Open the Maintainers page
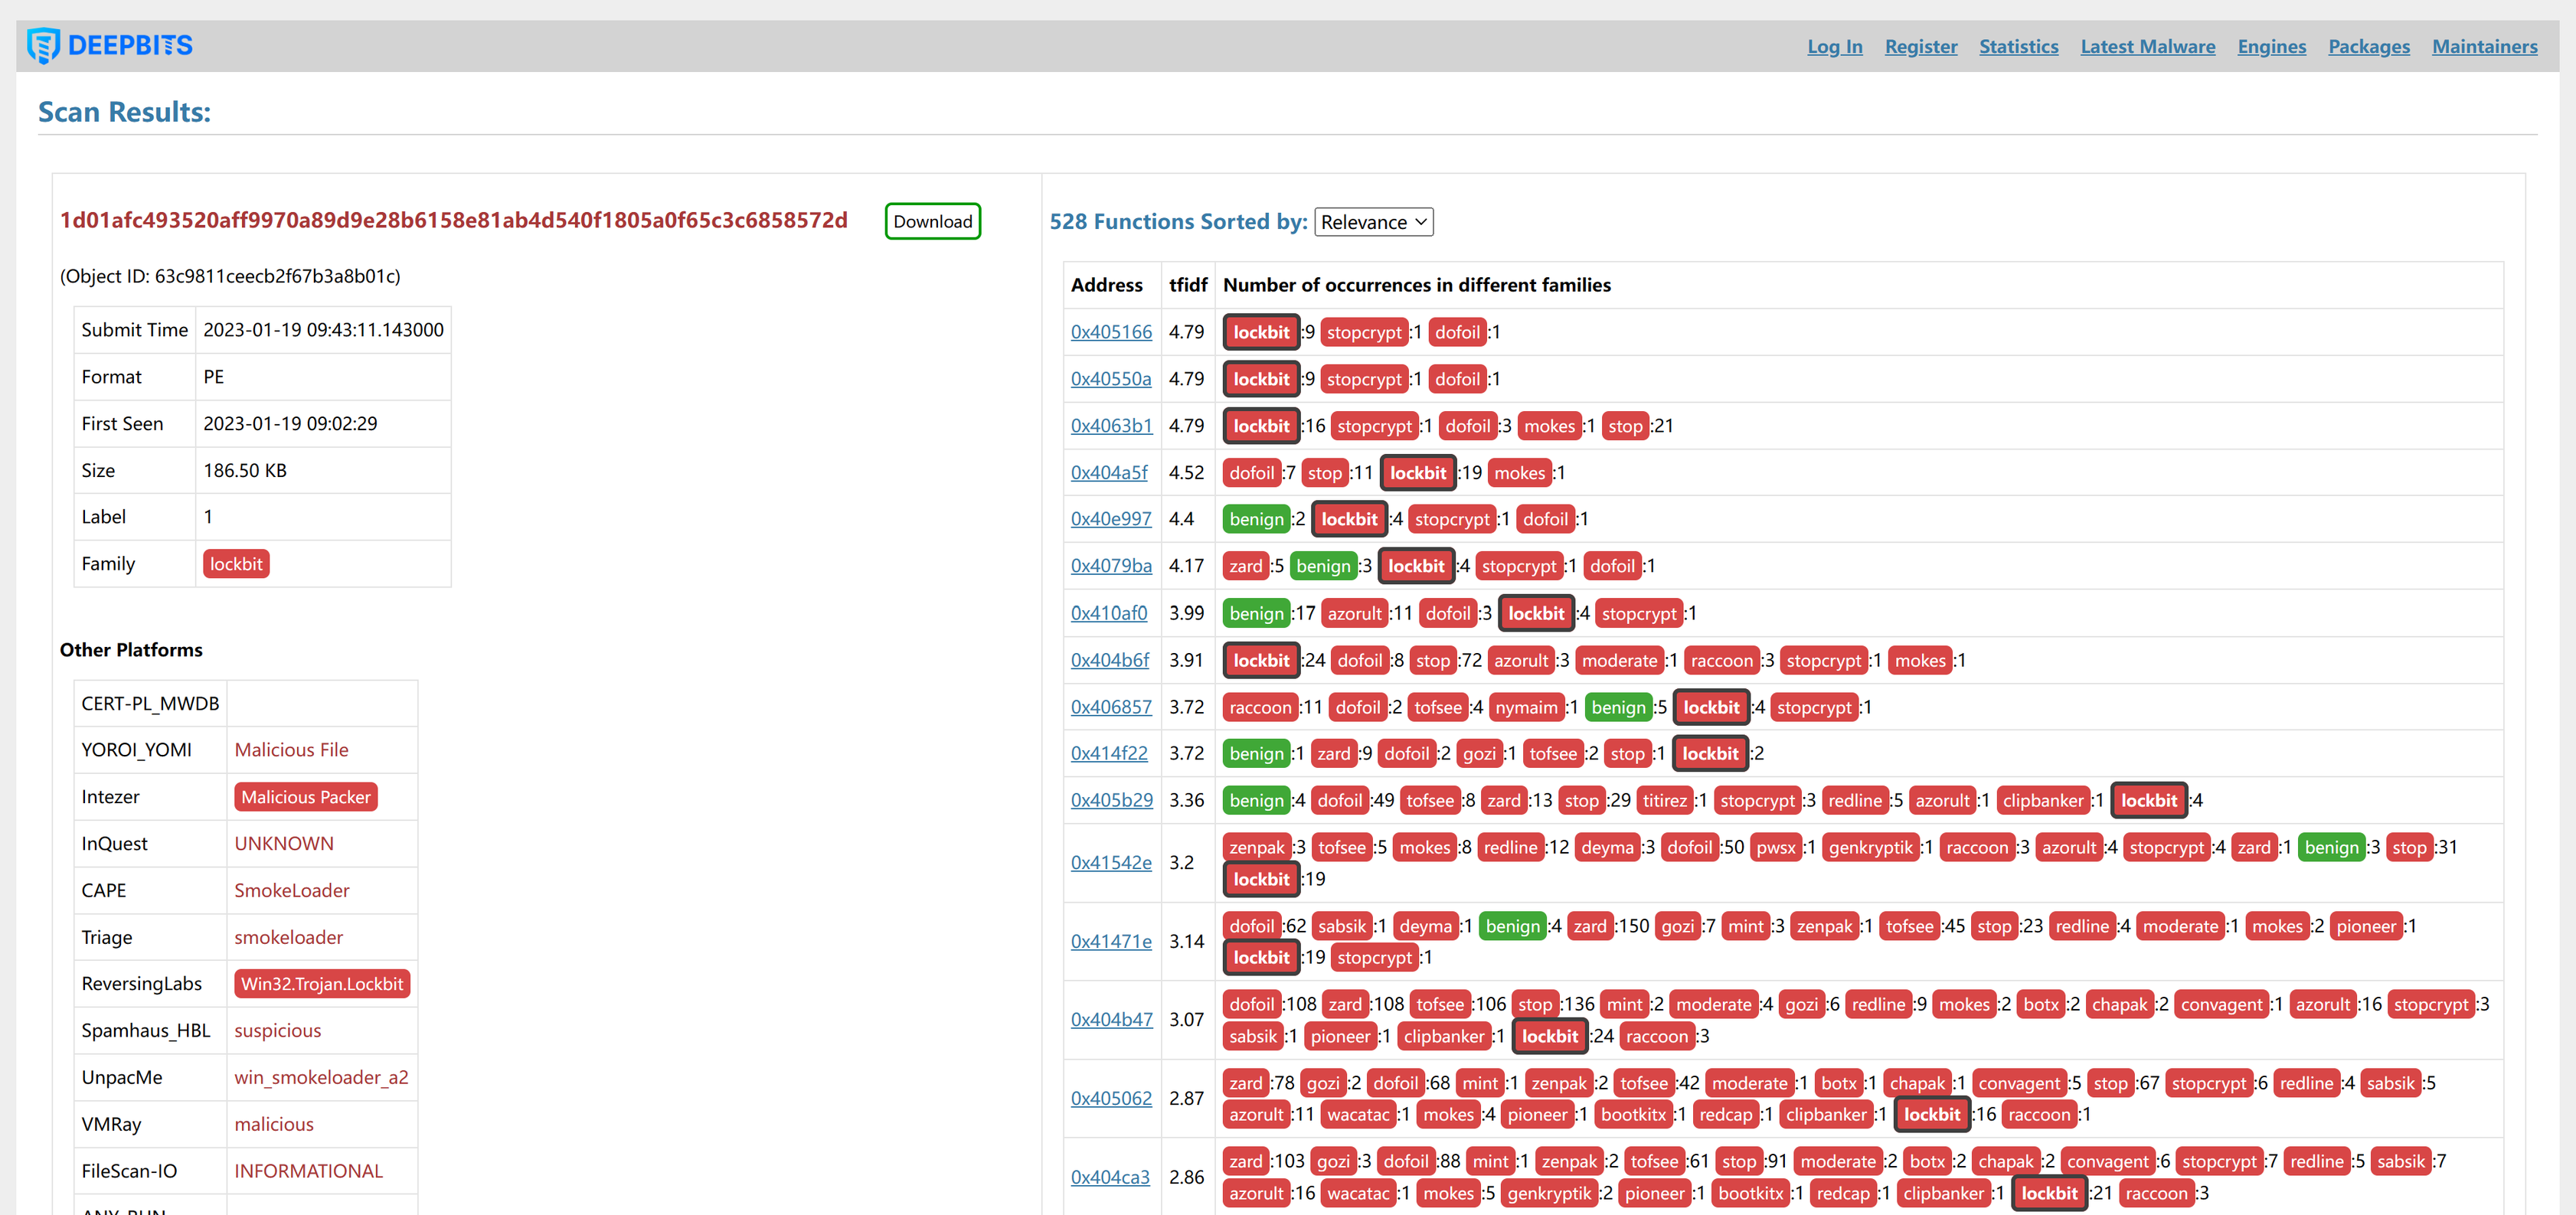Screen dimensions: 2576x1215 (x=2484, y=46)
